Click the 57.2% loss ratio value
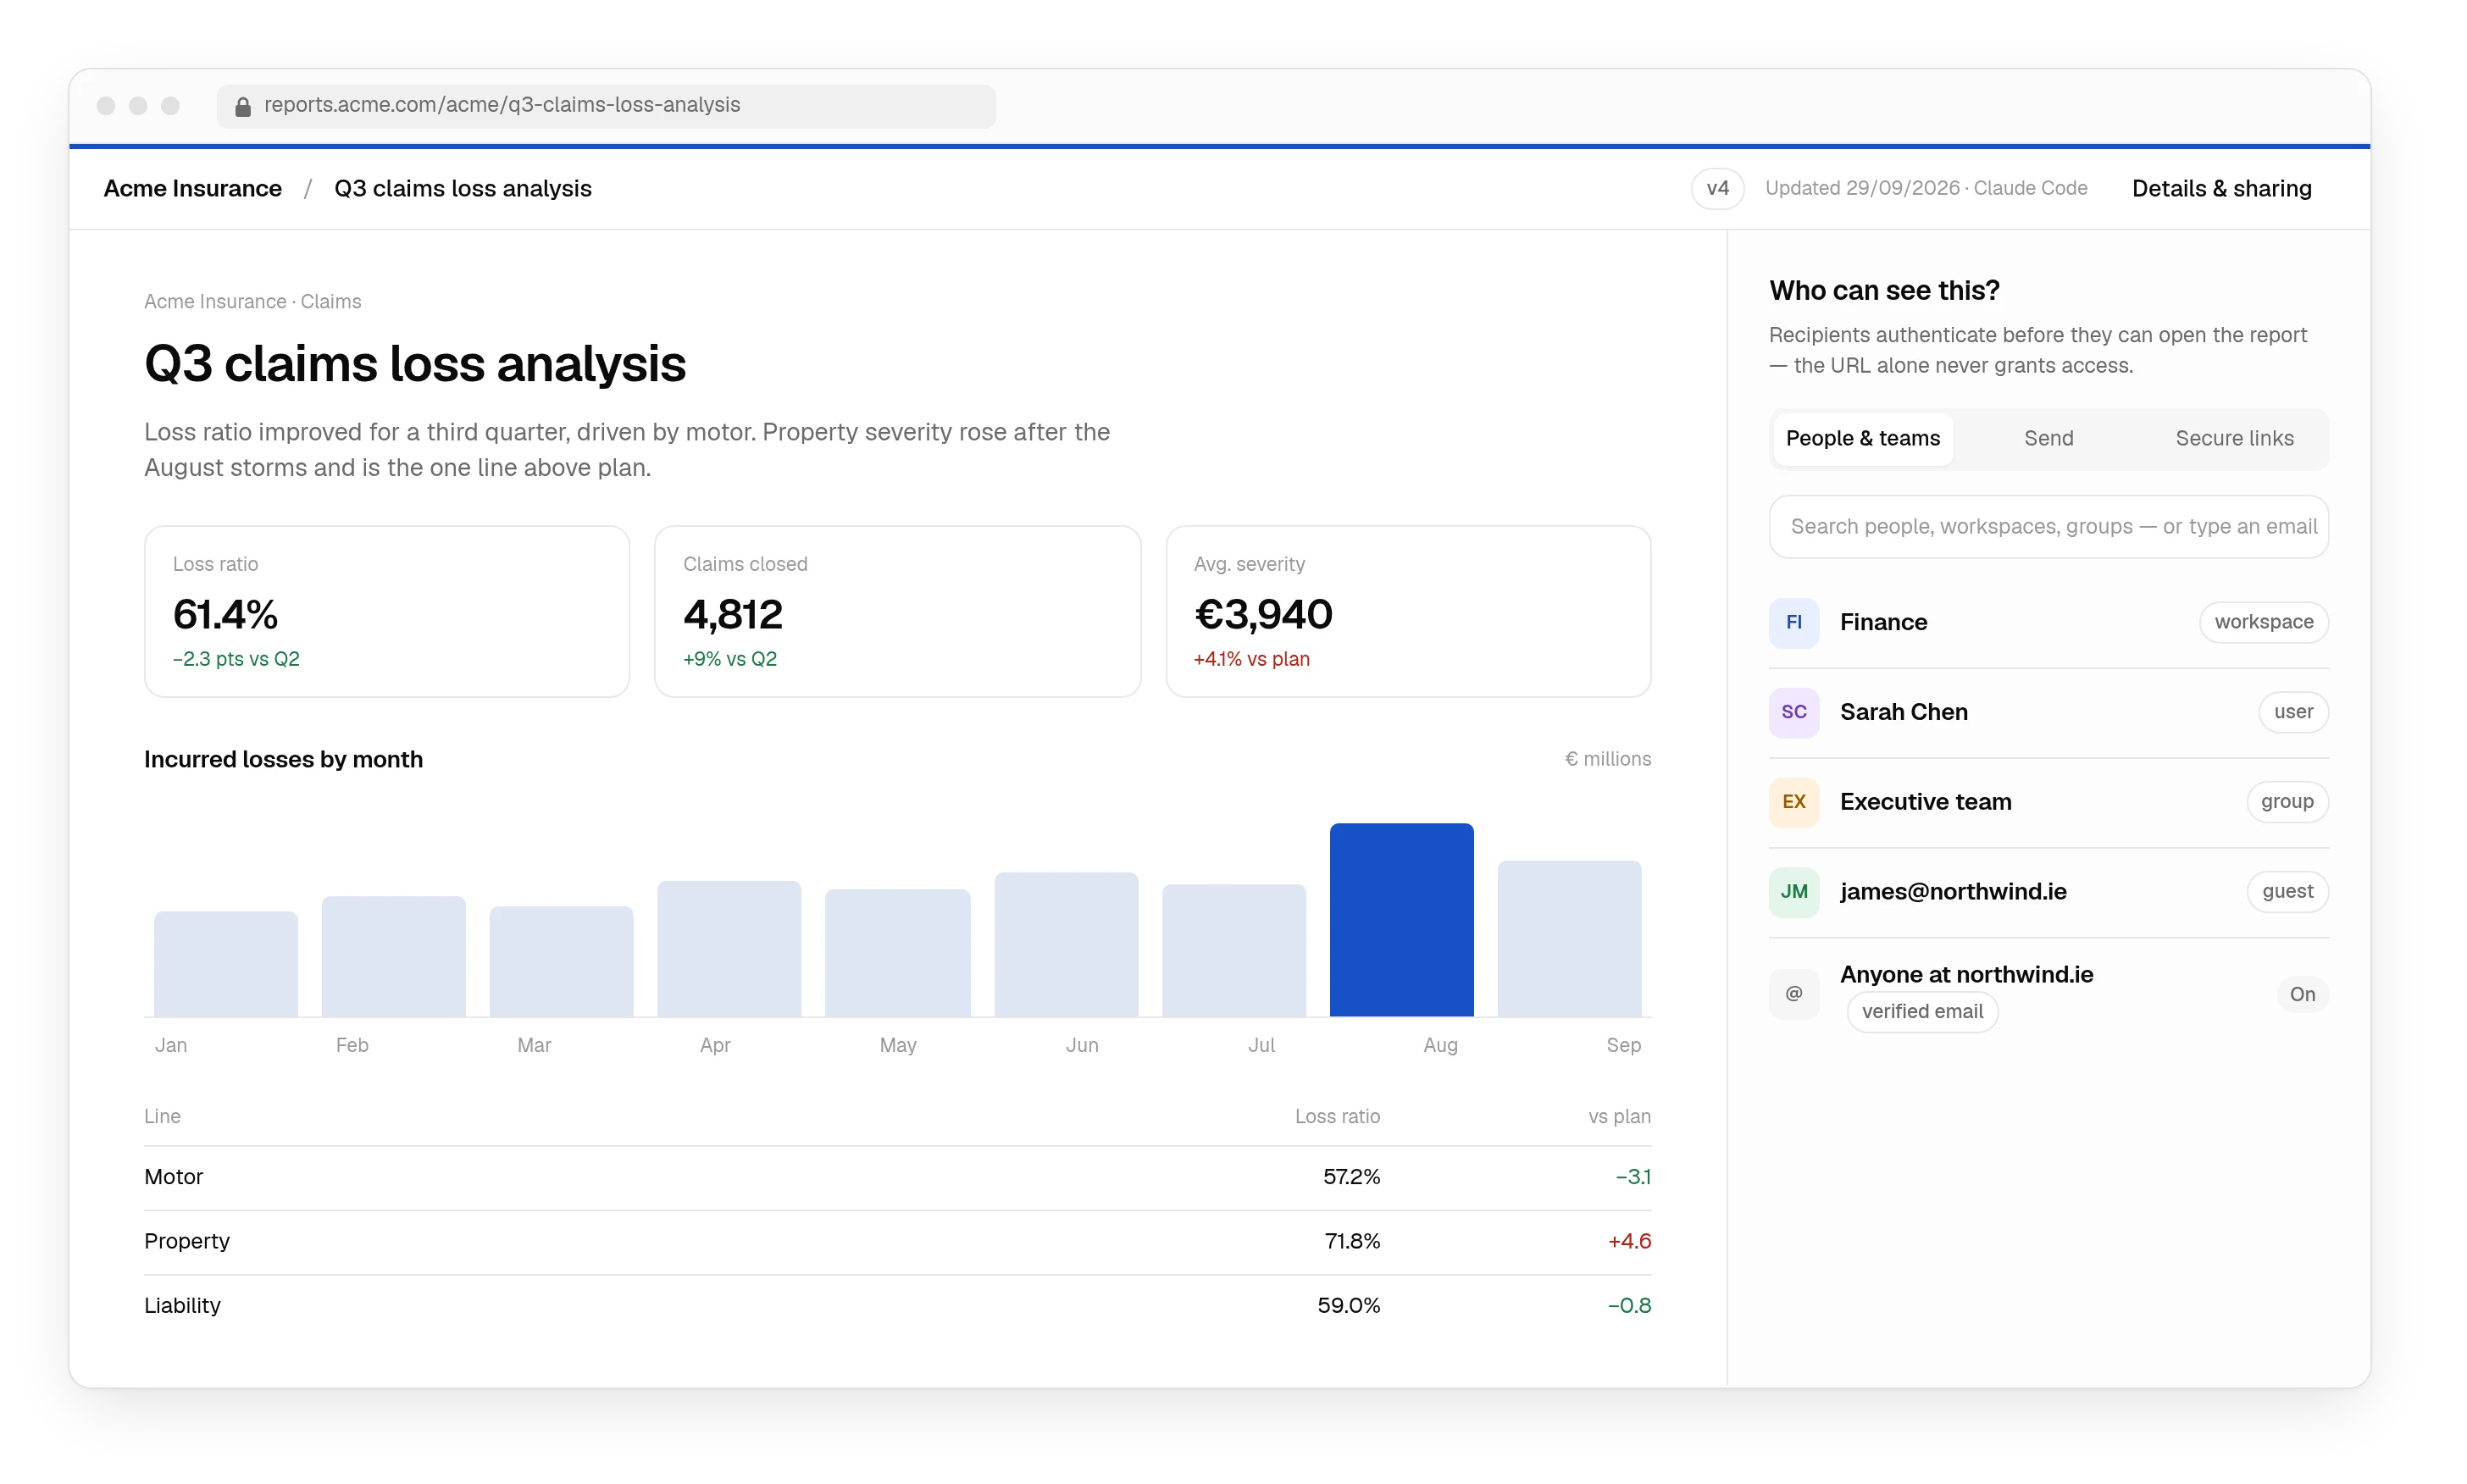2467x1484 pixels. click(x=1351, y=1178)
